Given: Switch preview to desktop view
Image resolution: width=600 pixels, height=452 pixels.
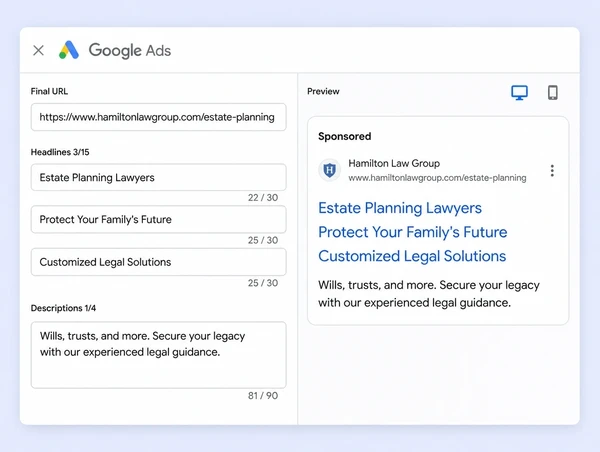Looking at the screenshot, I should pyautogui.click(x=519, y=93).
